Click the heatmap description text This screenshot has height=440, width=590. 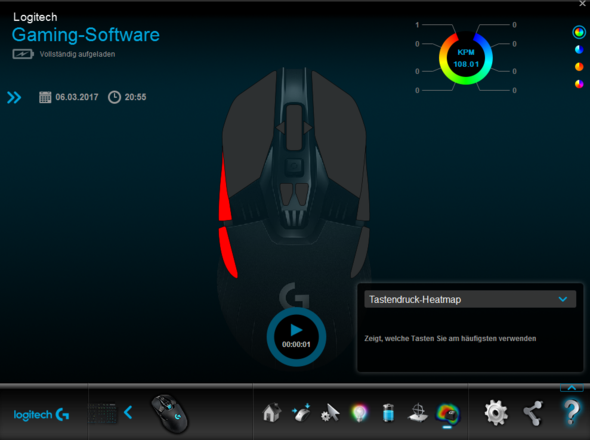450,338
